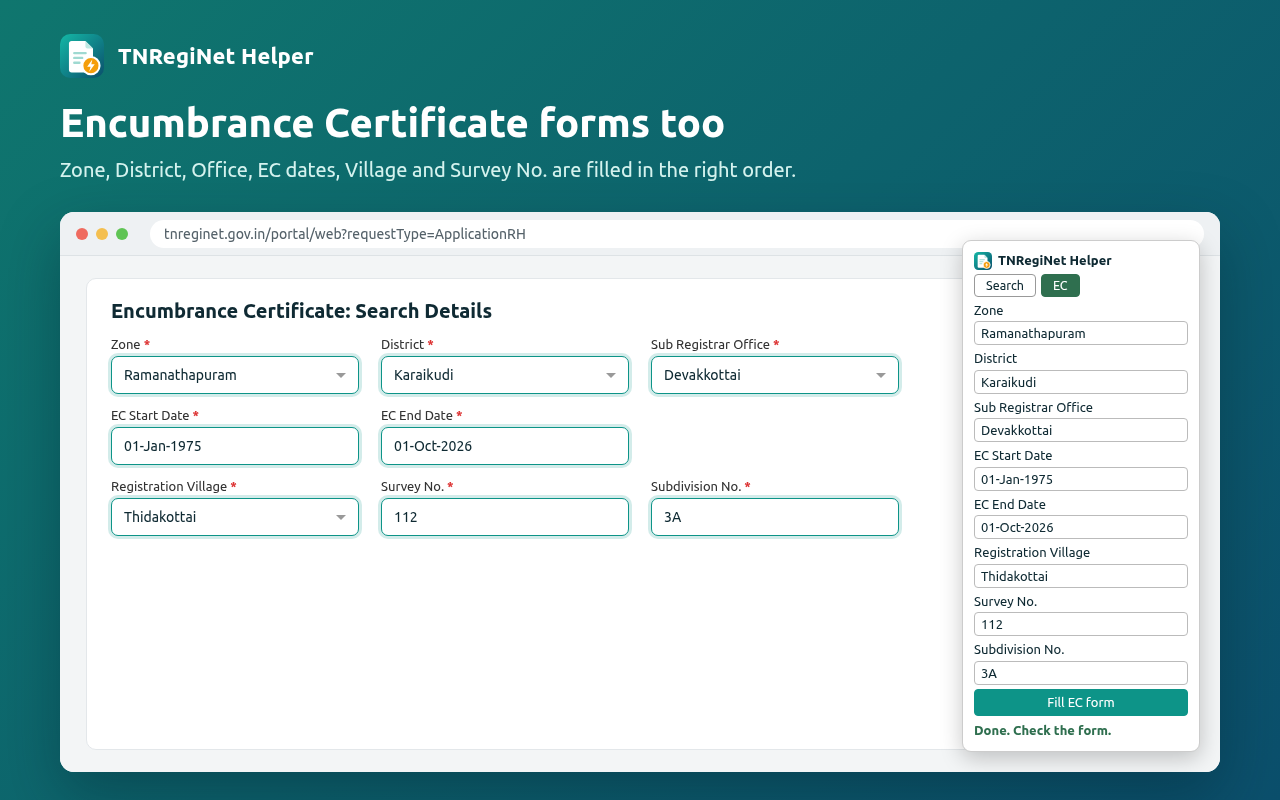Select the EC tab in helper popup

(x=1060, y=286)
